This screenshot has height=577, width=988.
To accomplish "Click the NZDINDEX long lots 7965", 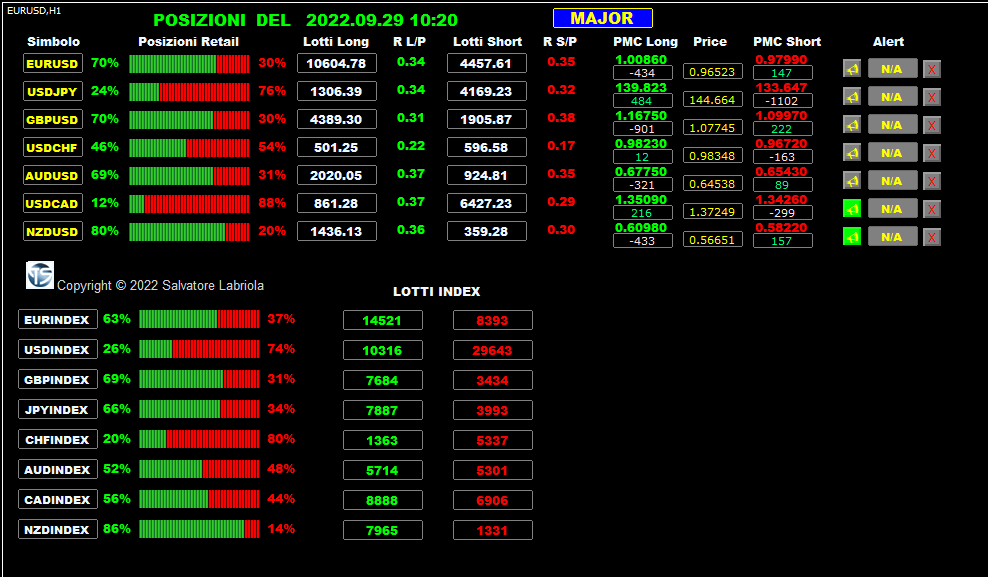I will [382, 530].
